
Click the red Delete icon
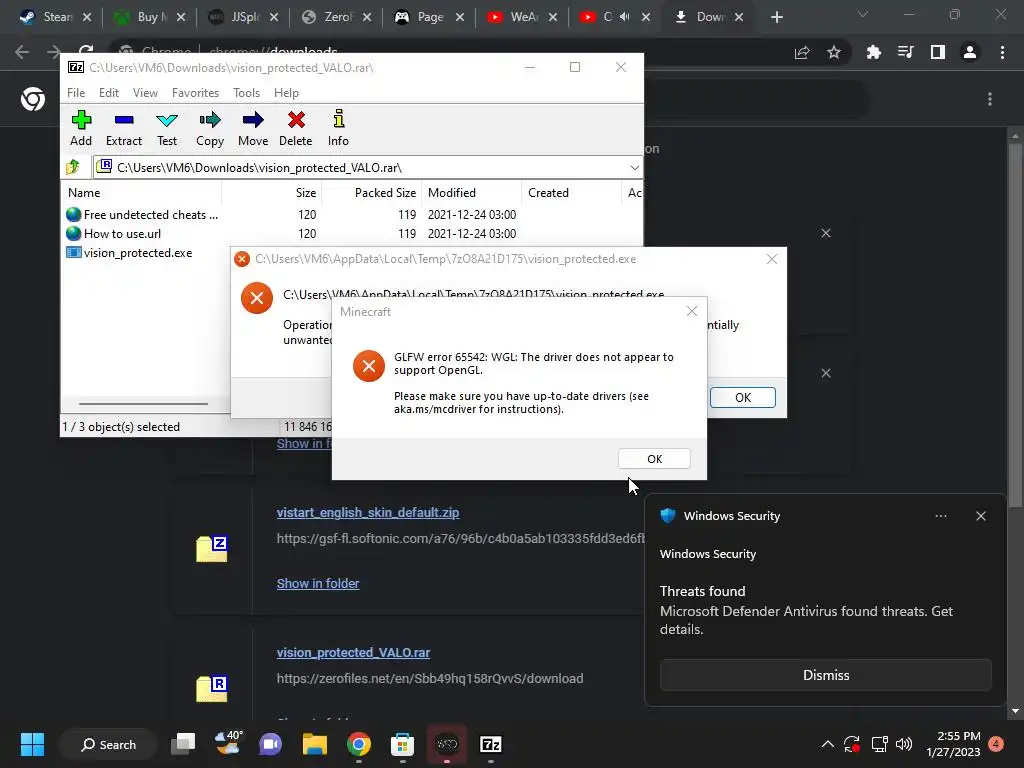click(296, 128)
